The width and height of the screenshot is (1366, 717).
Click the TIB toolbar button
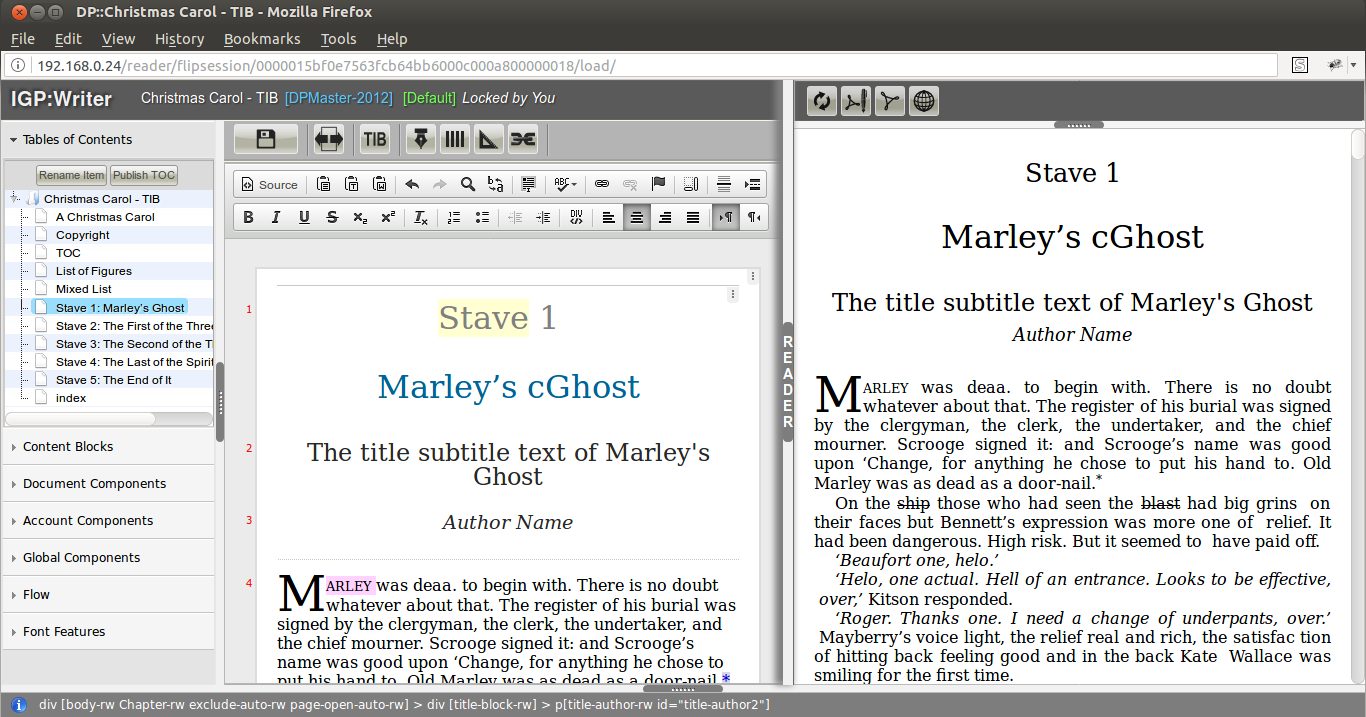point(375,139)
